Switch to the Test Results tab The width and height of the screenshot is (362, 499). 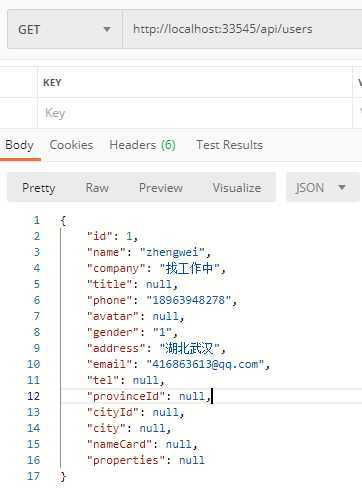pos(229,145)
